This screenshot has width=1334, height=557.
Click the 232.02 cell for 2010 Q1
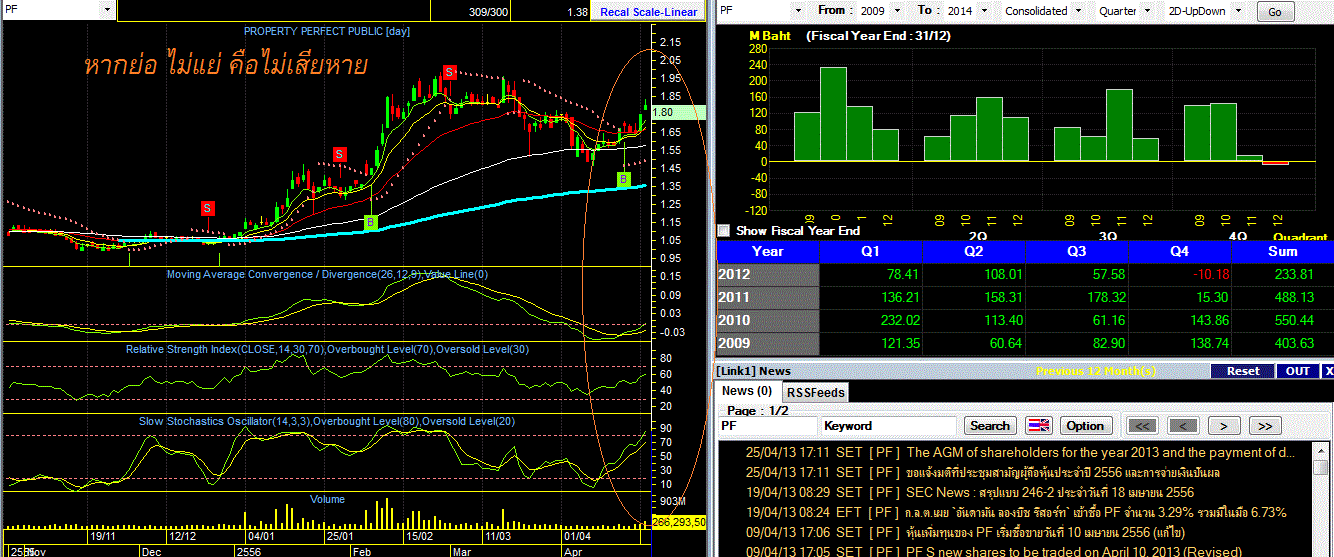(873, 320)
